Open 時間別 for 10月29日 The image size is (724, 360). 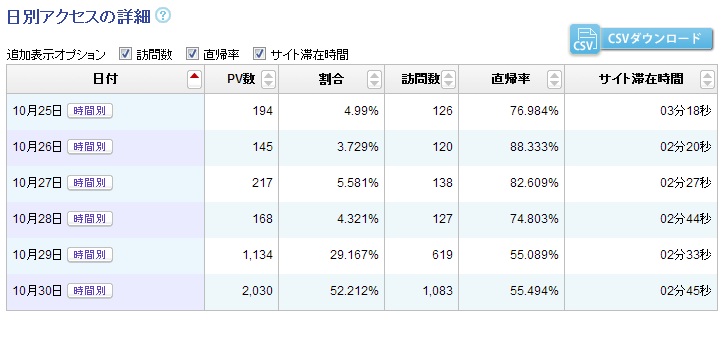point(90,254)
